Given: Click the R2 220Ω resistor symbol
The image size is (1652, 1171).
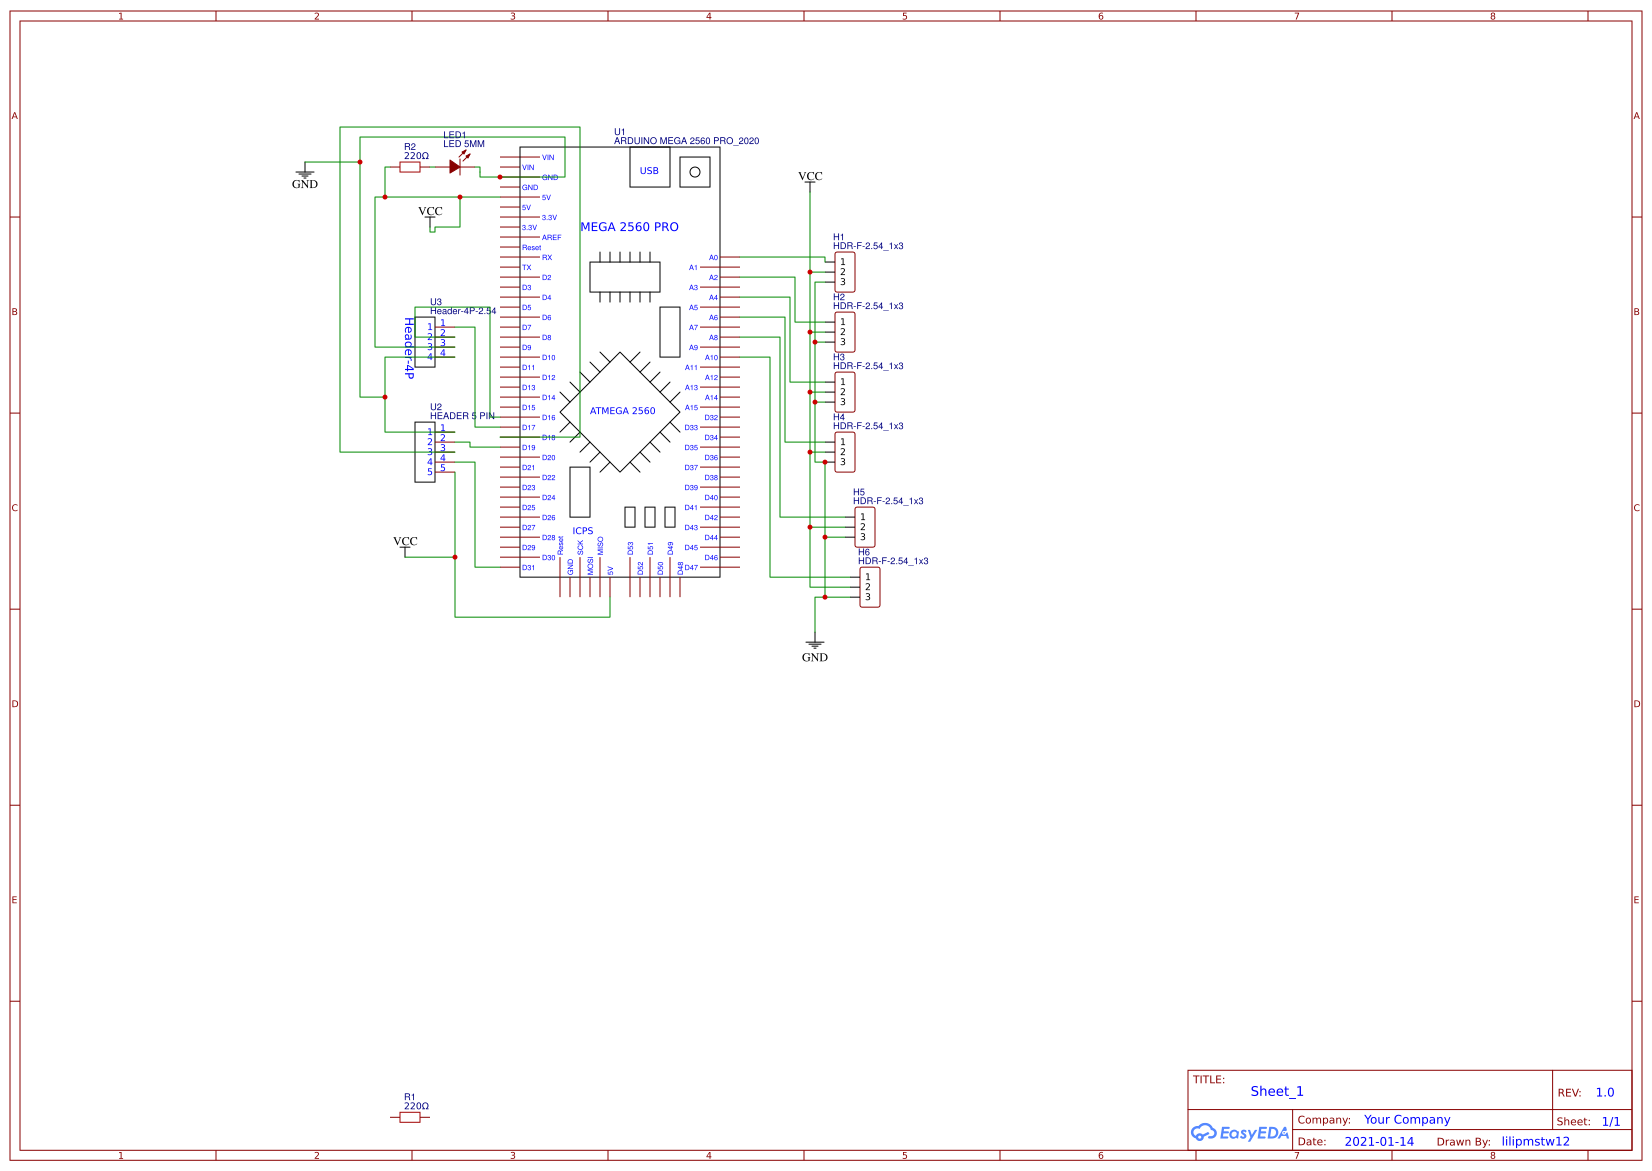Looking at the screenshot, I should [410, 168].
